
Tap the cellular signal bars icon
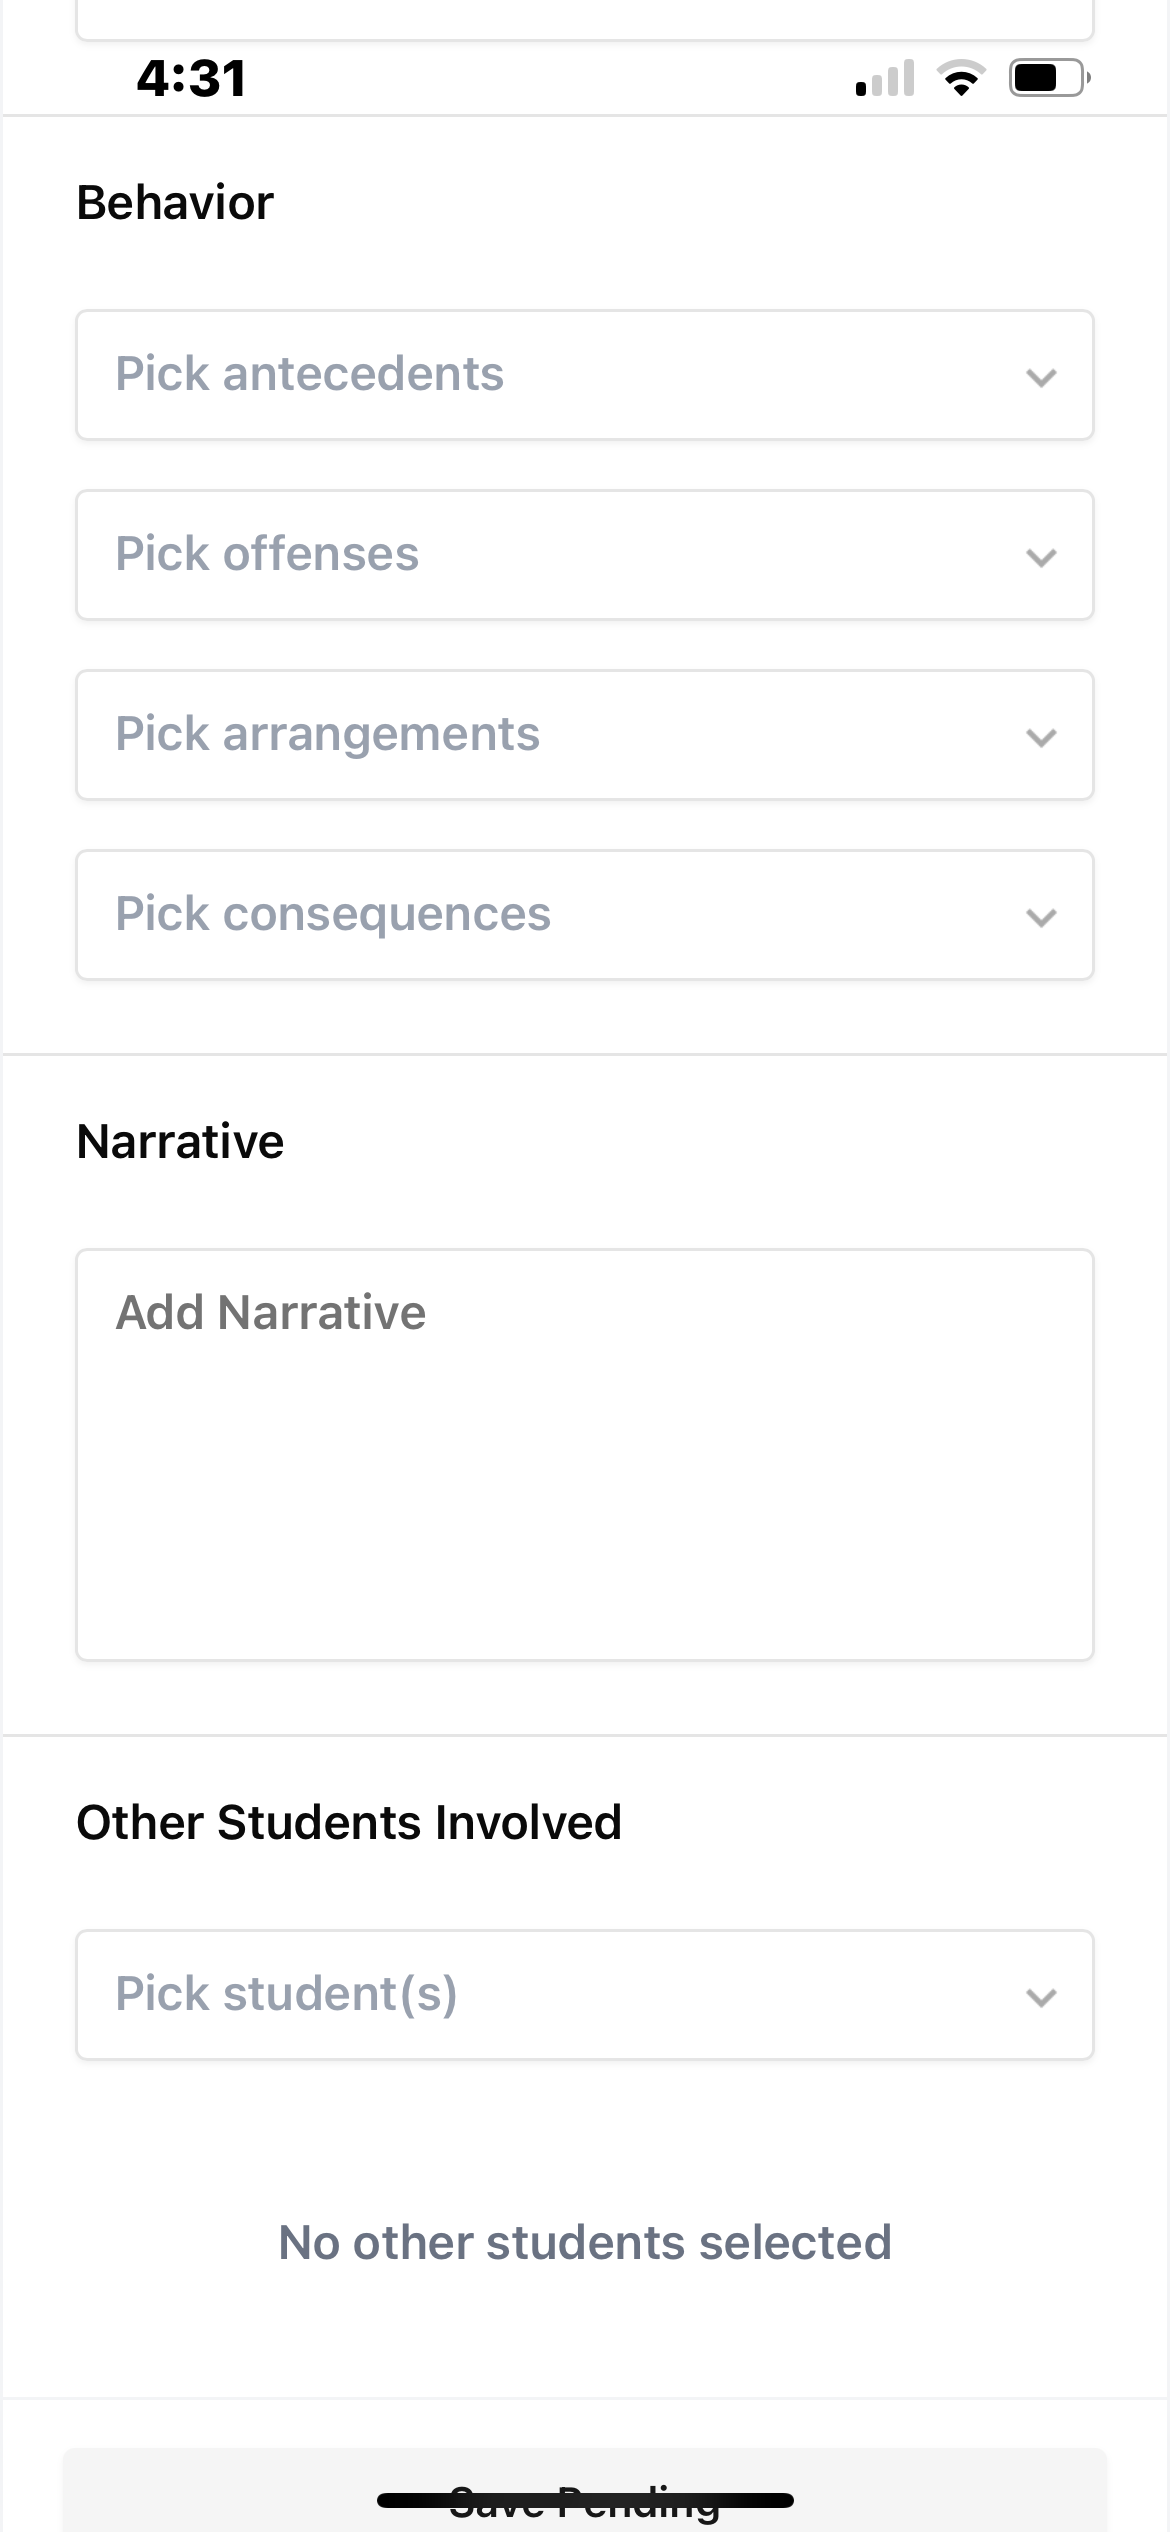[x=885, y=78]
